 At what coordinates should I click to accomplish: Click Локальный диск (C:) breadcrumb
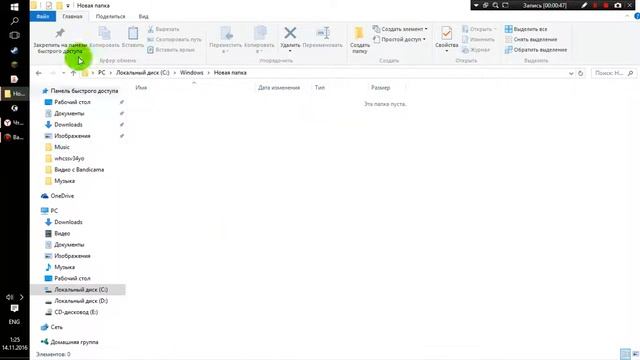(x=142, y=73)
